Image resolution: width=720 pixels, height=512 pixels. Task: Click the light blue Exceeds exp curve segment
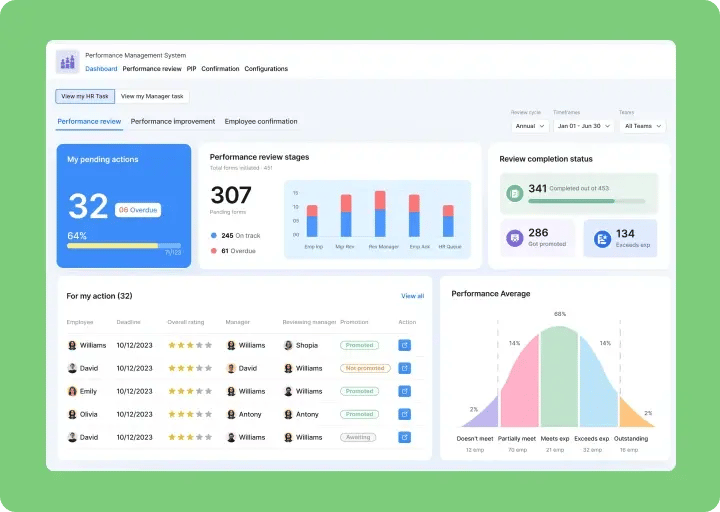[597, 388]
